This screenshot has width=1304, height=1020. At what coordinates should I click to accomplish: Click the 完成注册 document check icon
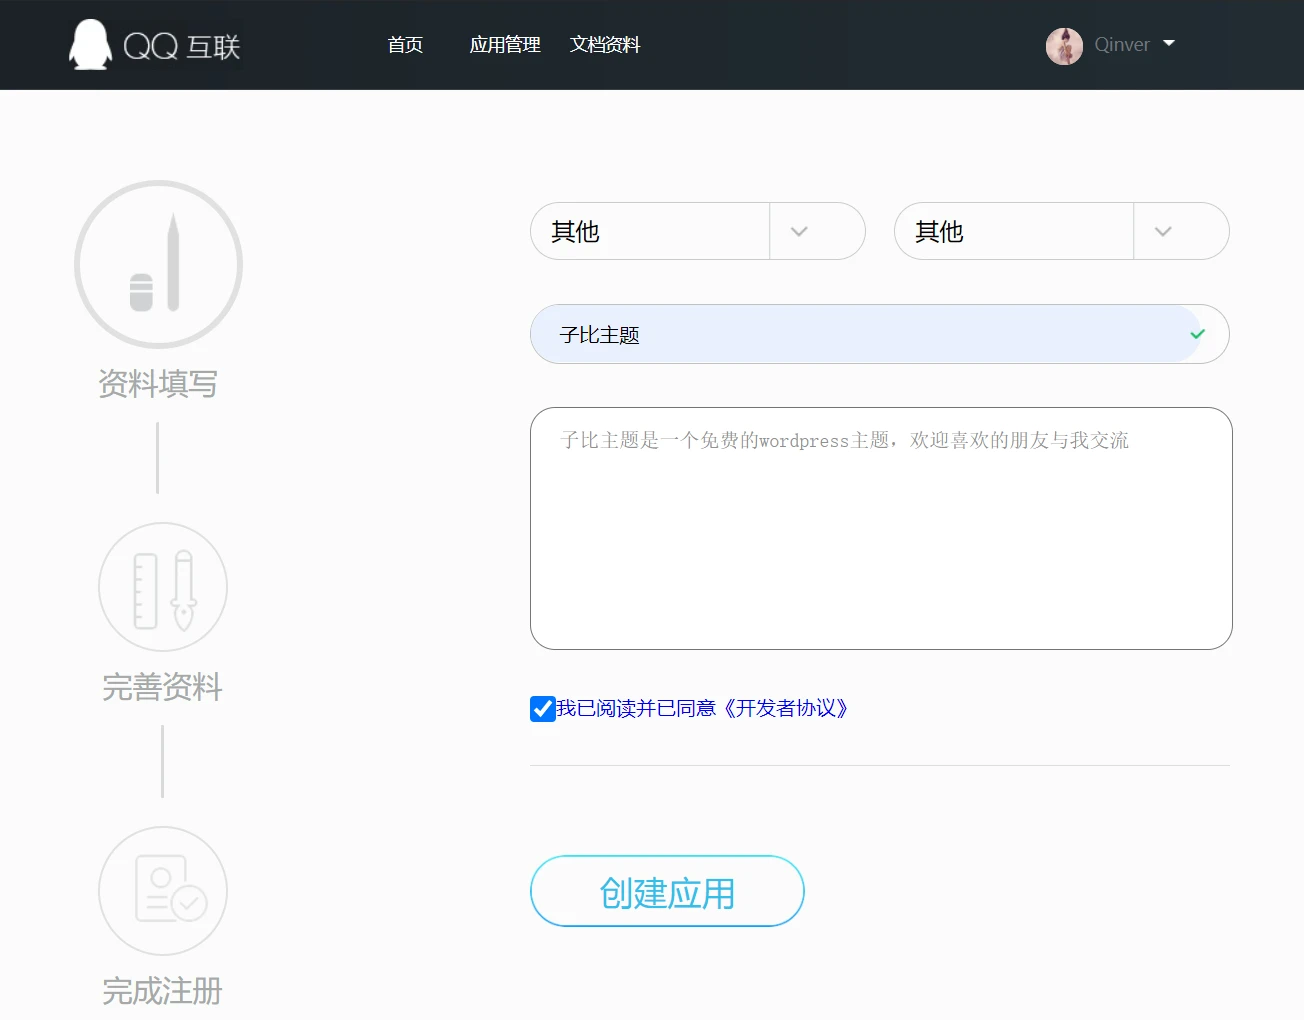pos(163,891)
